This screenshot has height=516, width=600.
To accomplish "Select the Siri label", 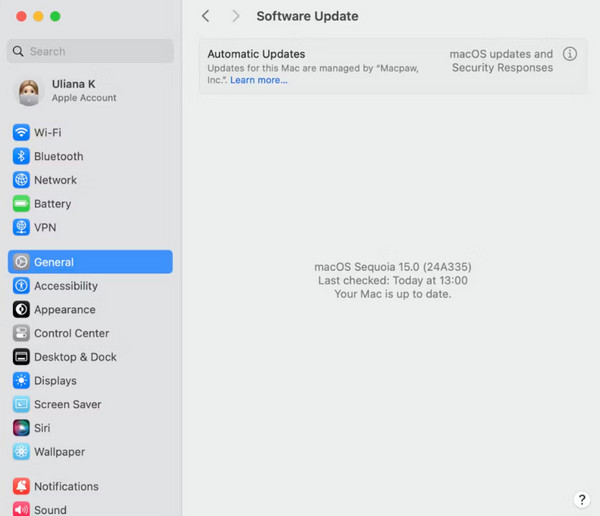I will tap(42, 428).
